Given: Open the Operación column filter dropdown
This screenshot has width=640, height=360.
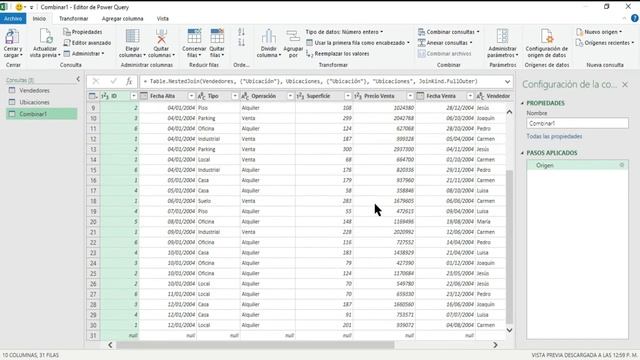Looking at the screenshot, I should [x=290, y=96].
